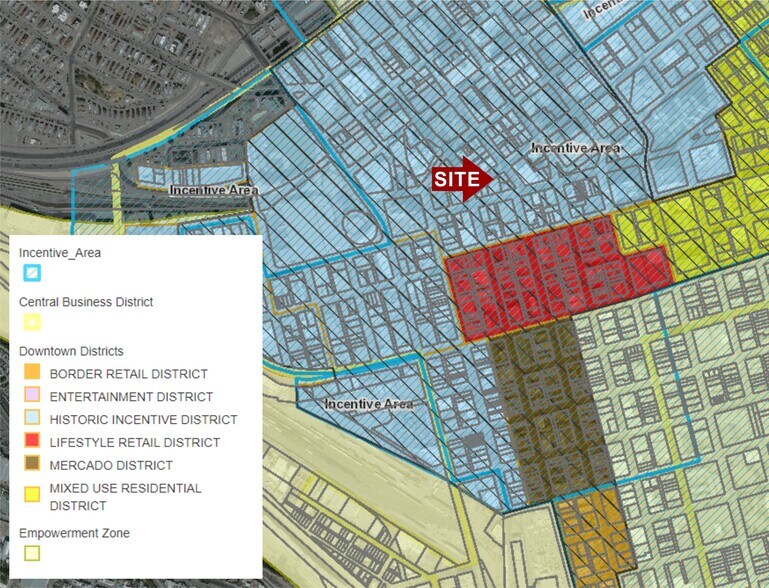This screenshot has height=588, width=769.
Task: Select the Border Retail District orange swatch
Action: click(x=32, y=374)
